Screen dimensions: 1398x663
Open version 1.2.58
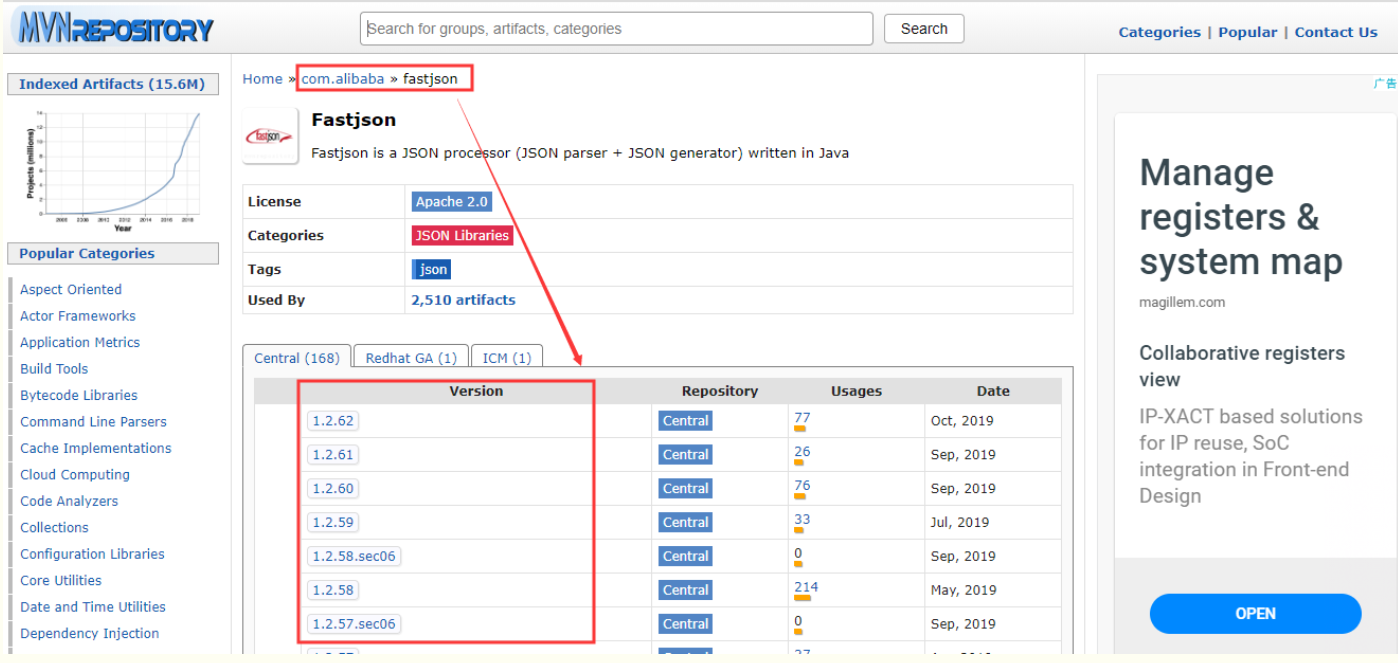[x=333, y=590]
